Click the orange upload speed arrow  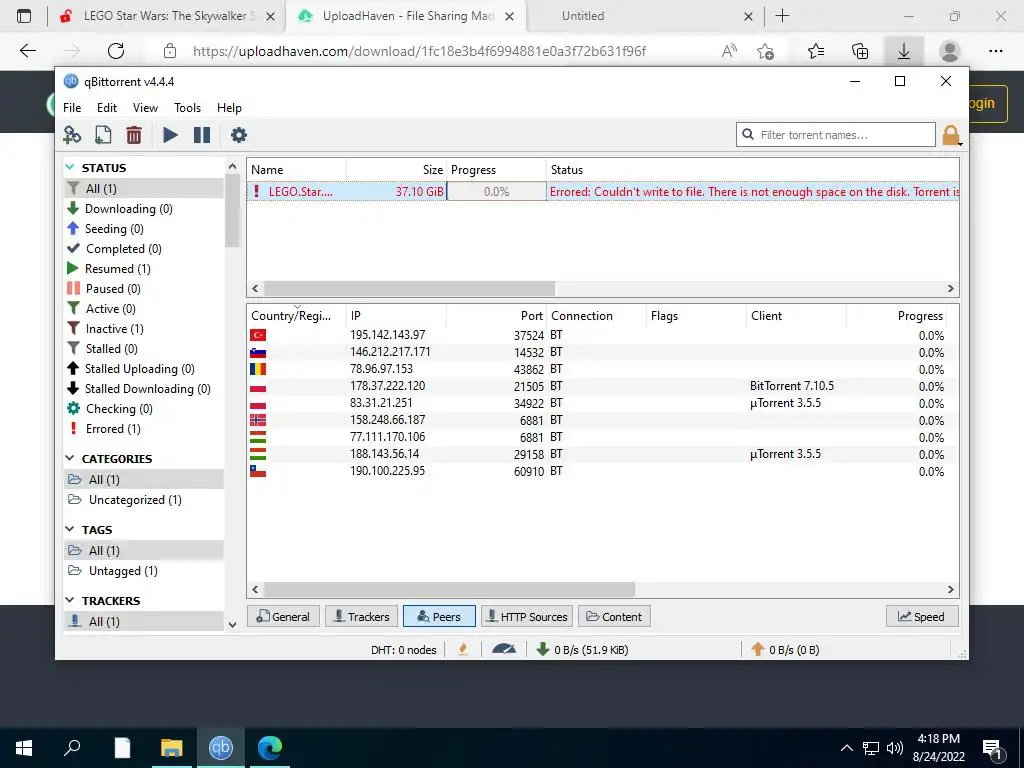tap(758, 649)
